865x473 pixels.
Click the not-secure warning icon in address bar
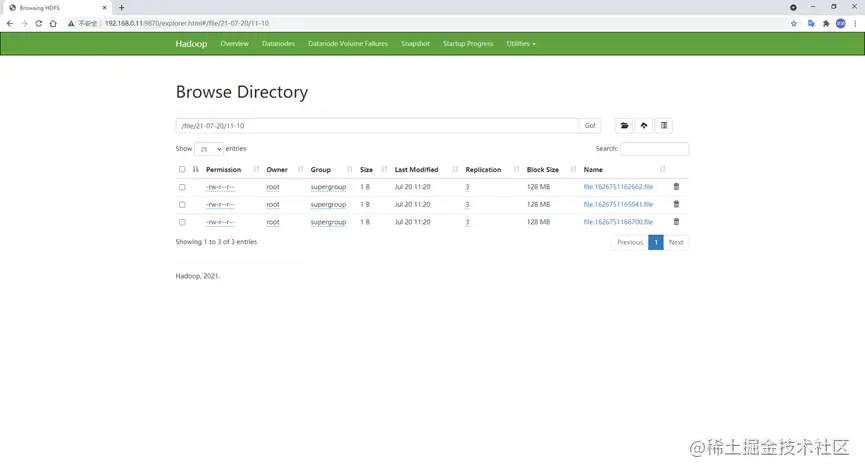coord(71,23)
